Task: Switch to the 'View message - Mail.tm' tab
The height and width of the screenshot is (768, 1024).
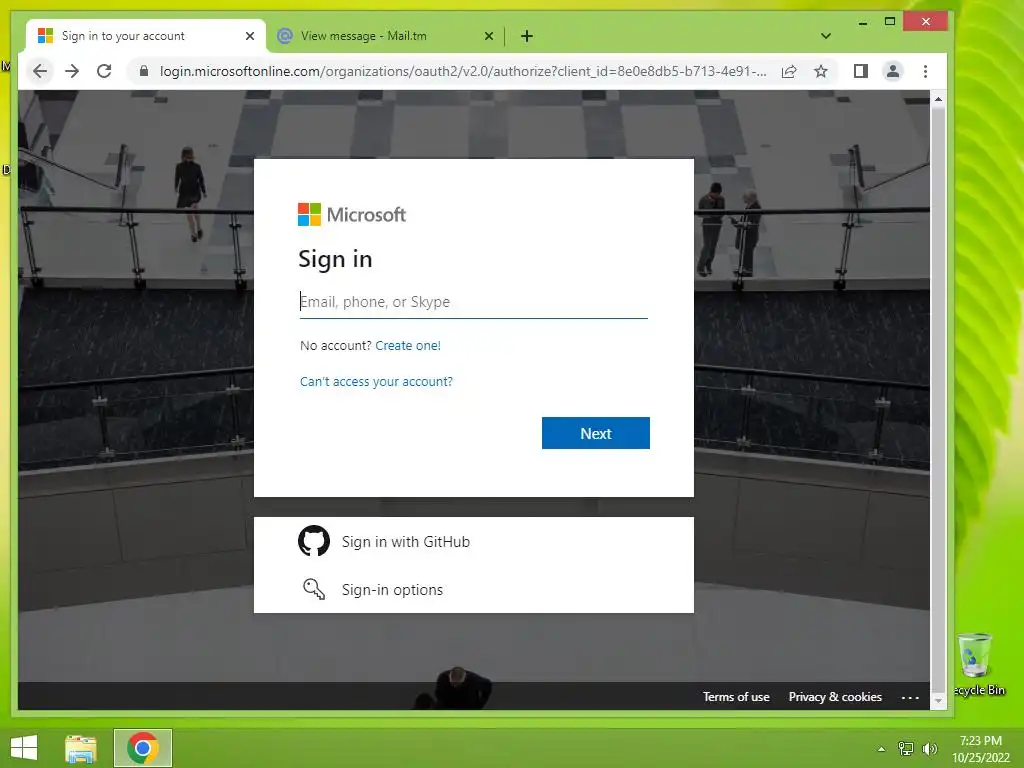Action: click(x=385, y=36)
